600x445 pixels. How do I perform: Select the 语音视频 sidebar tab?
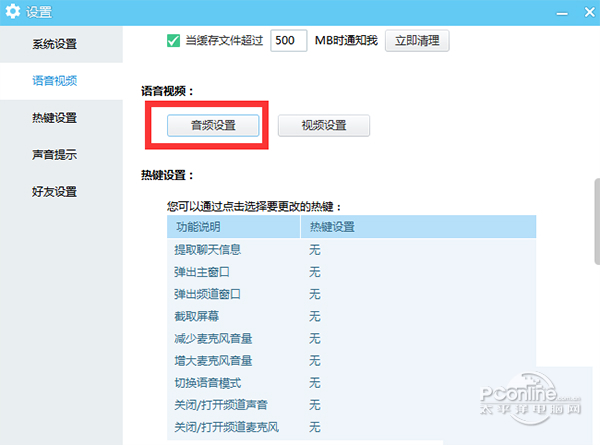(x=61, y=81)
